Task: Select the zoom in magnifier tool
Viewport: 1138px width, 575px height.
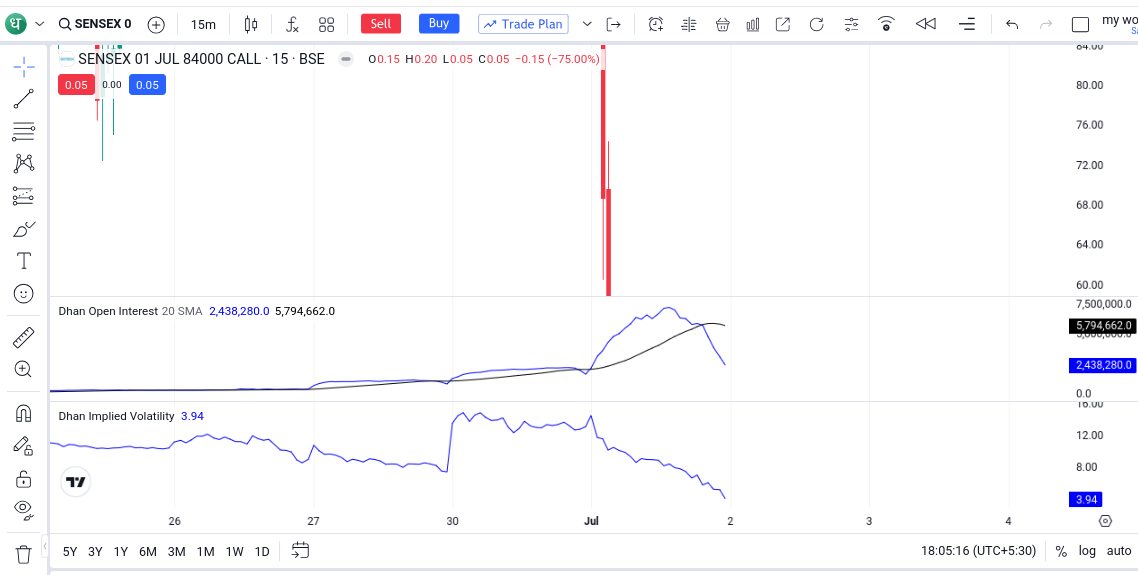Action: [x=23, y=369]
